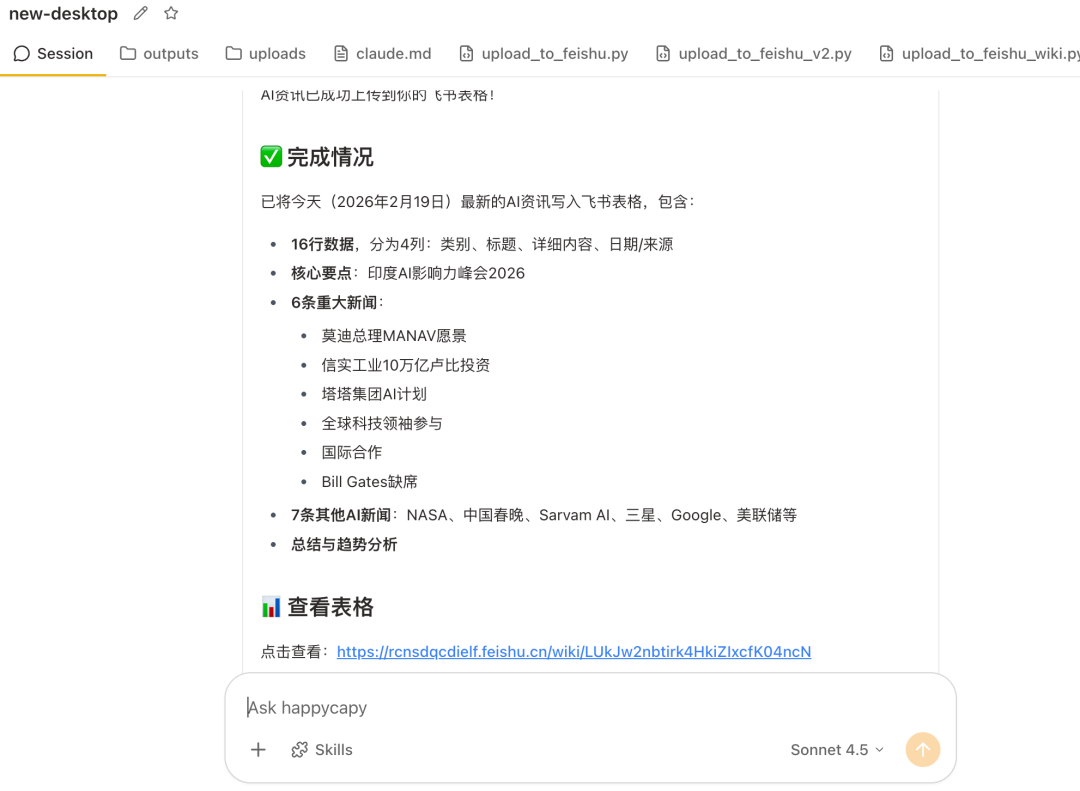Viewport: 1080px width, 791px height.
Task: Click the Session chat bubble icon
Action: point(22,54)
